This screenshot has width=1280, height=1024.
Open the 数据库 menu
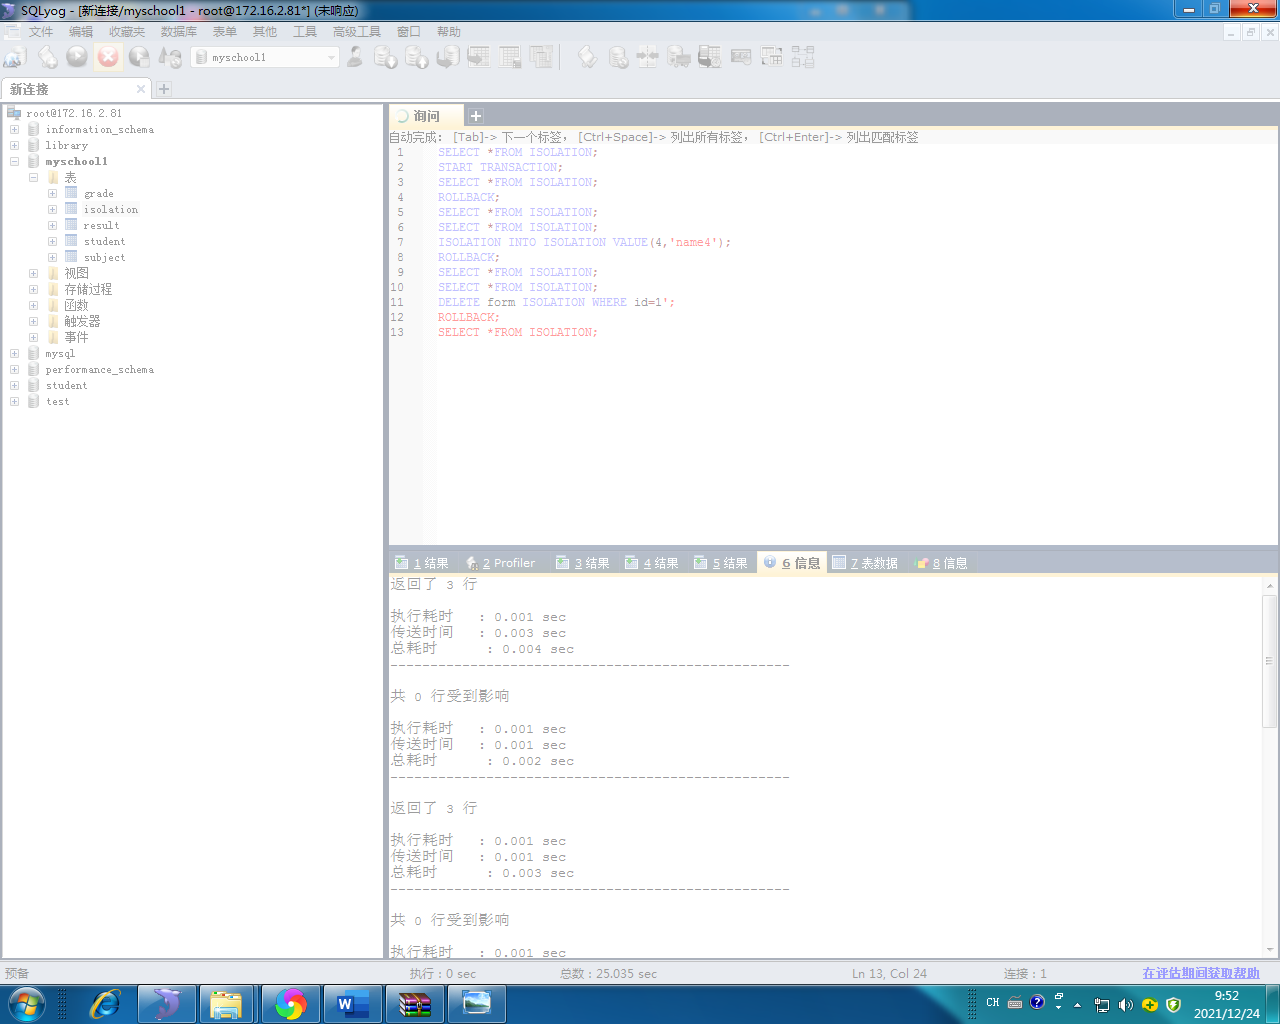(x=179, y=32)
